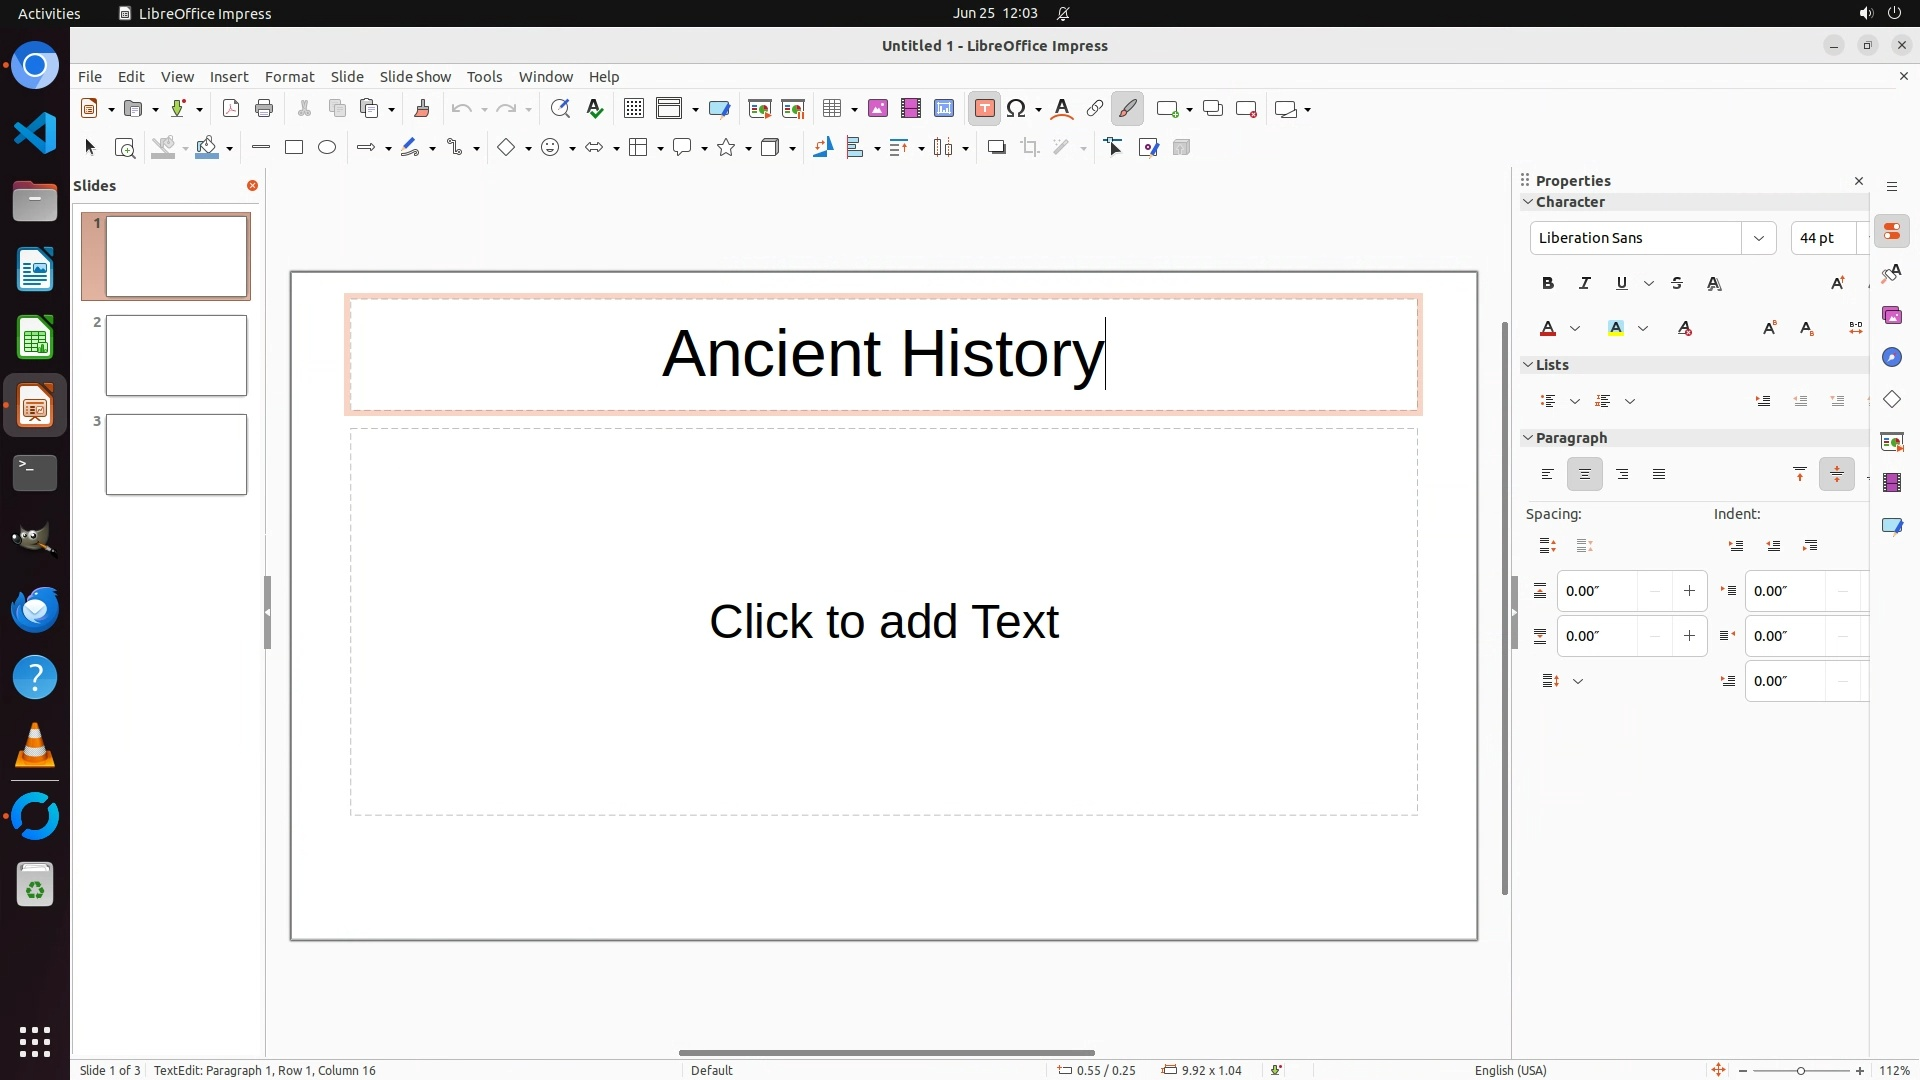Viewport: 1920px width, 1080px height.
Task: Collapse the Paragraph section
Action: coord(1528,438)
